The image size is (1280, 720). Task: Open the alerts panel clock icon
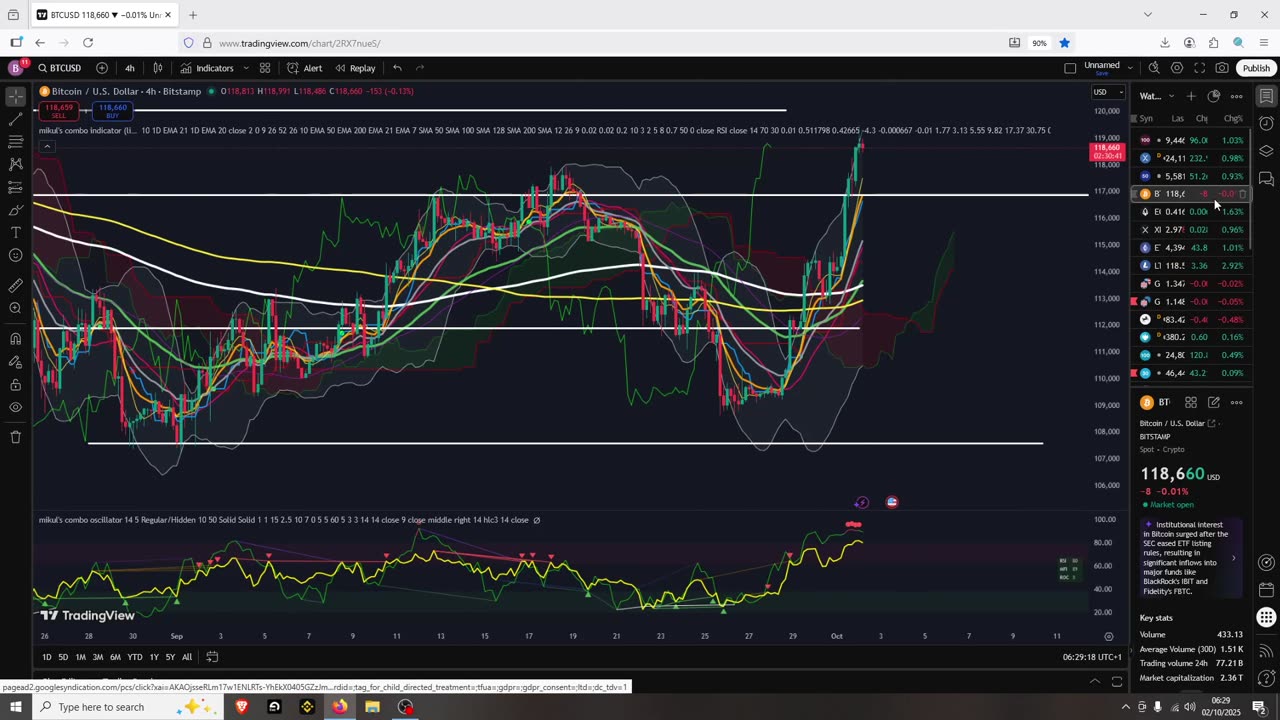pos(1266,124)
